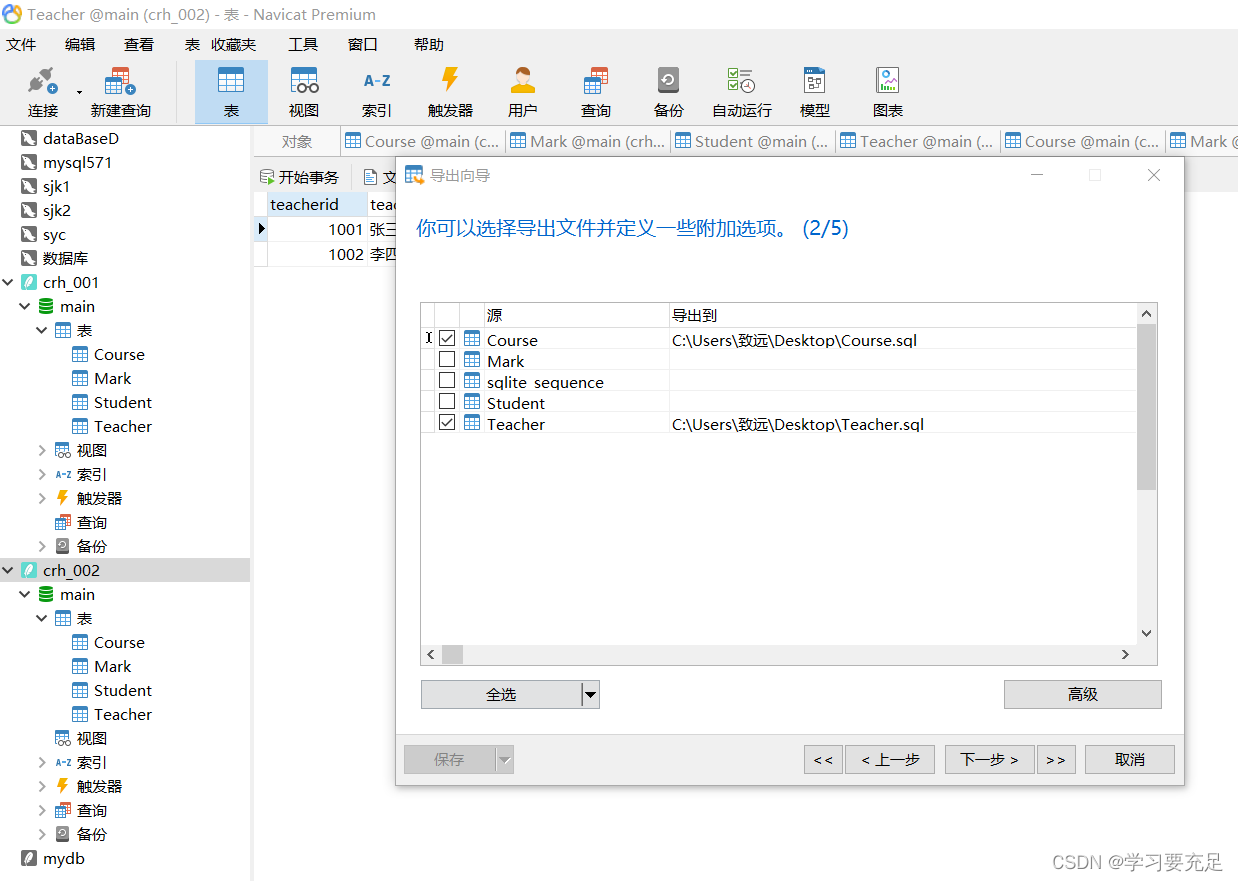Select the sjk2 connection in sidebar
Image resolution: width=1238 pixels, height=881 pixels.
tap(56, 210)
